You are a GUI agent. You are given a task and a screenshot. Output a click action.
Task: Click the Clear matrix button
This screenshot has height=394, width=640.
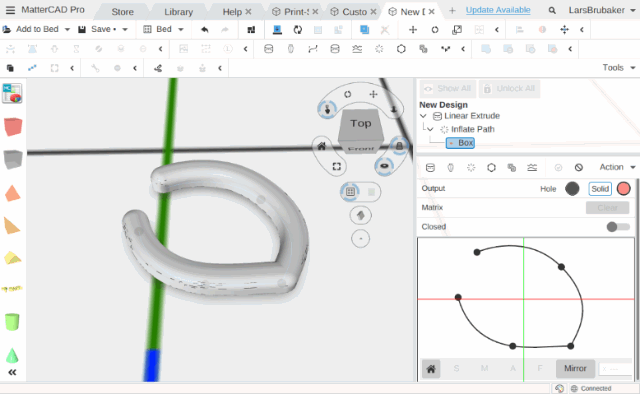(x=607, y=208)
